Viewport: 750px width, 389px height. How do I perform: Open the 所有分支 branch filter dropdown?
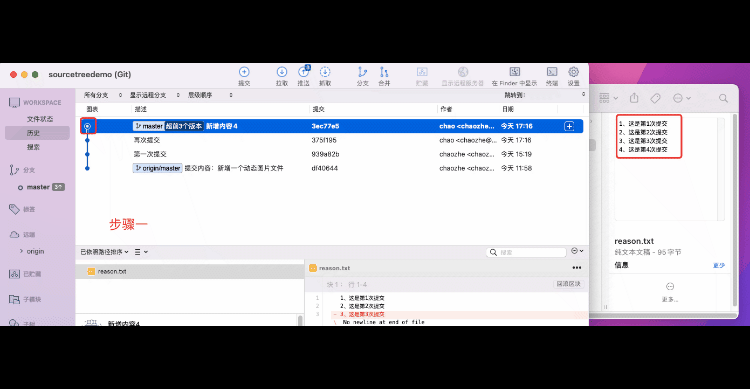coord(103,95)
